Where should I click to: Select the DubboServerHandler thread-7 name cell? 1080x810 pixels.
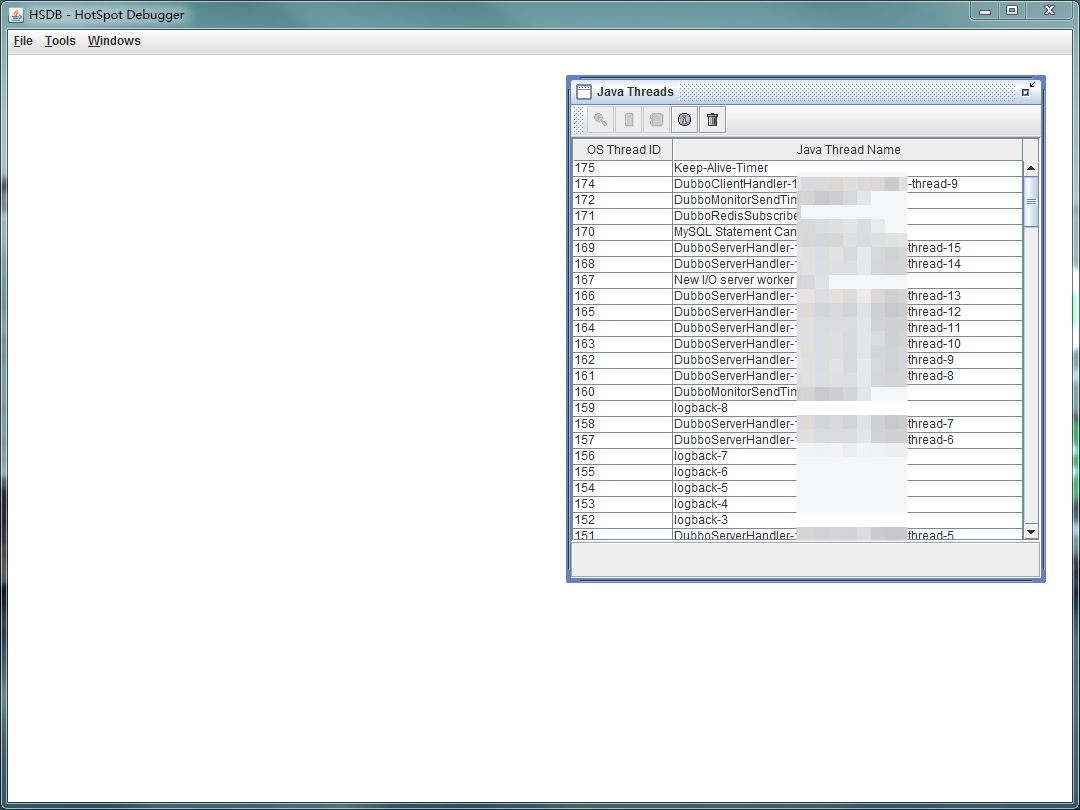tap(848, 424)
